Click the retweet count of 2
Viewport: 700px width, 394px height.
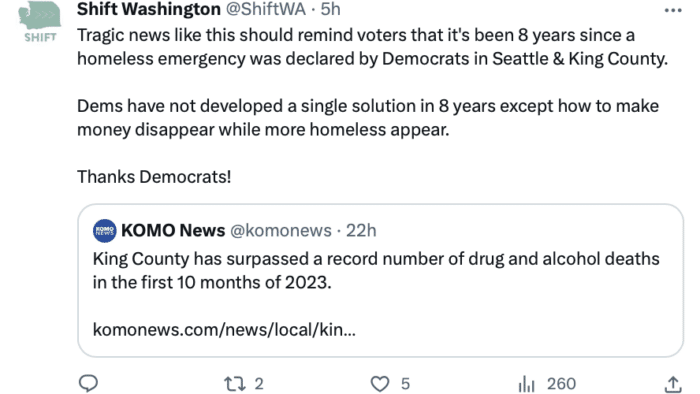point(259,384)
